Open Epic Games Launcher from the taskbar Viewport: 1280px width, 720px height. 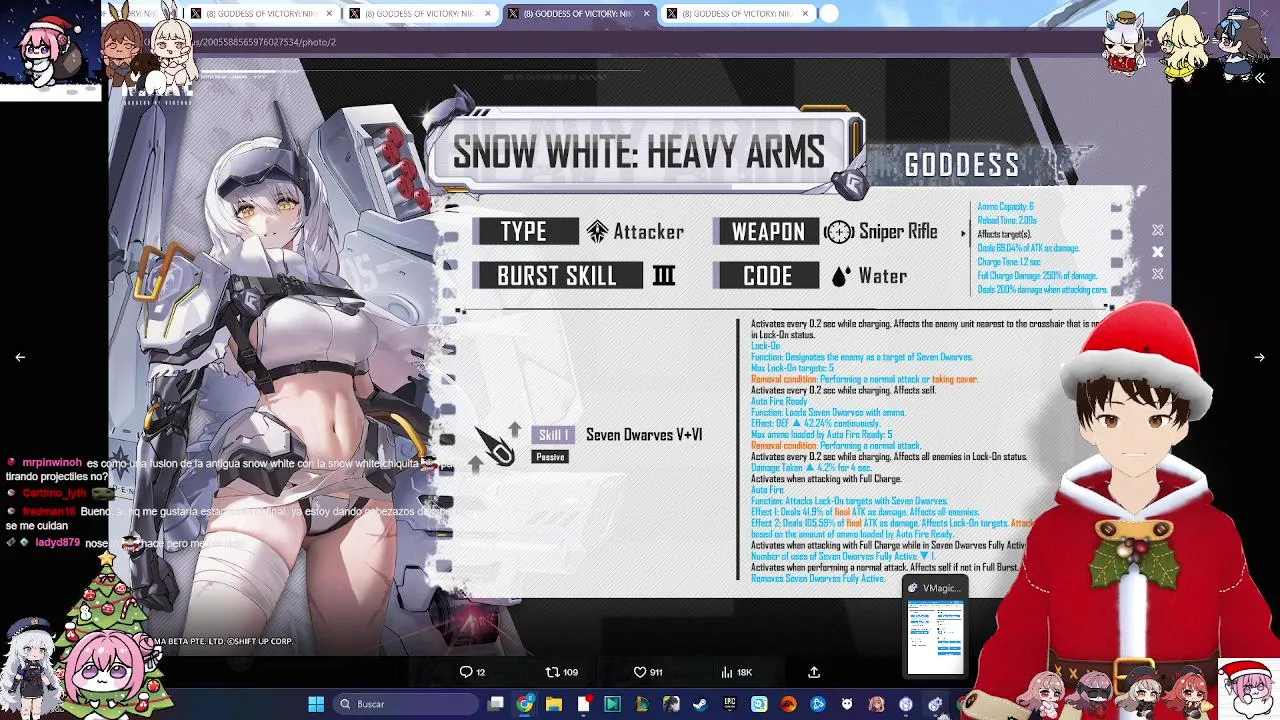[729, 704]
